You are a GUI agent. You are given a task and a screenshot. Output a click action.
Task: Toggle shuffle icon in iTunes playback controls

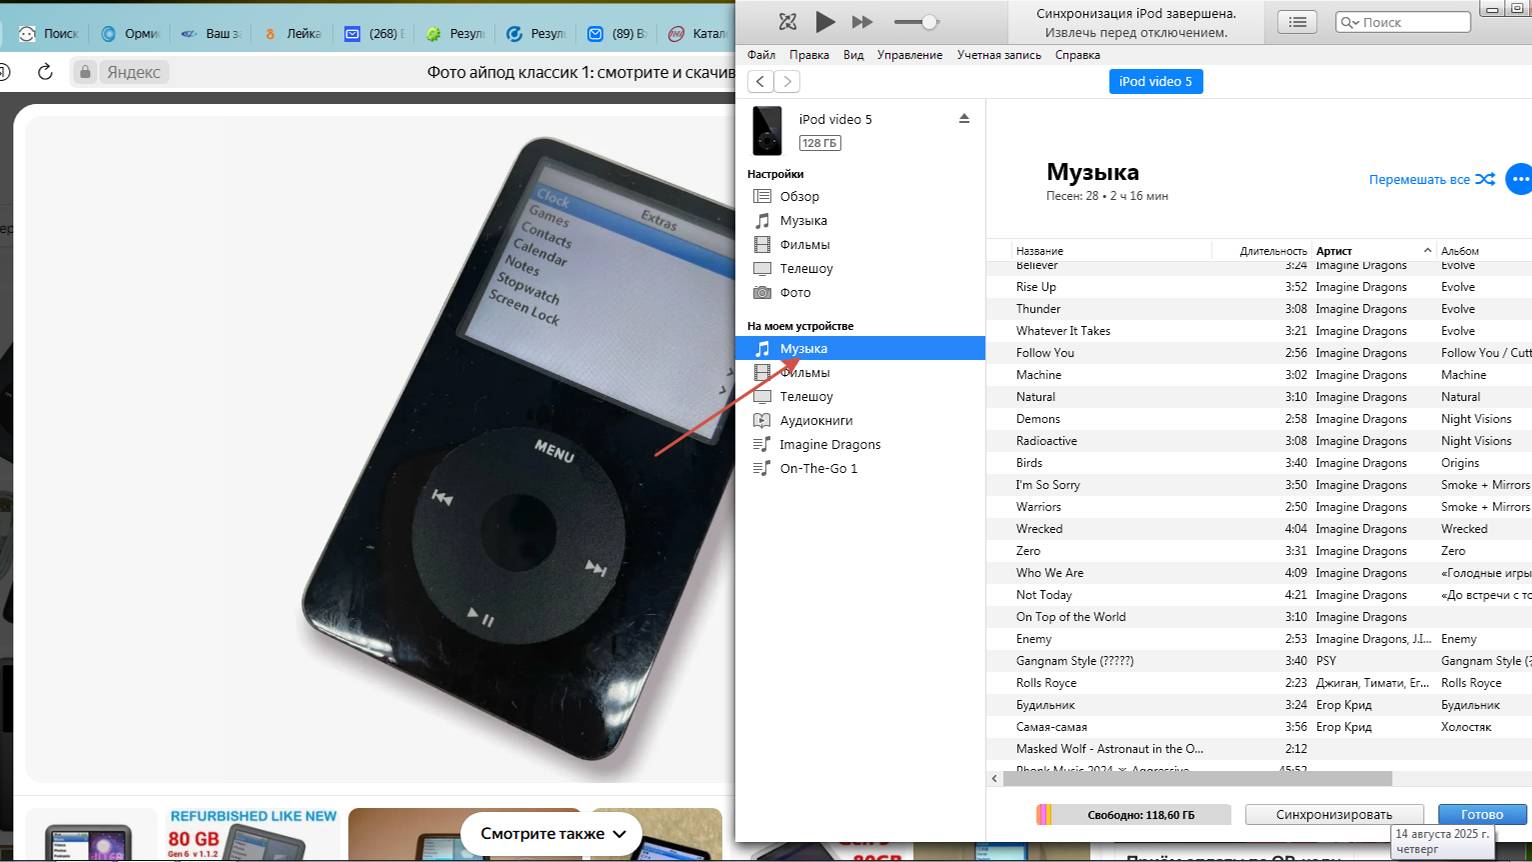tap(788, 21)
